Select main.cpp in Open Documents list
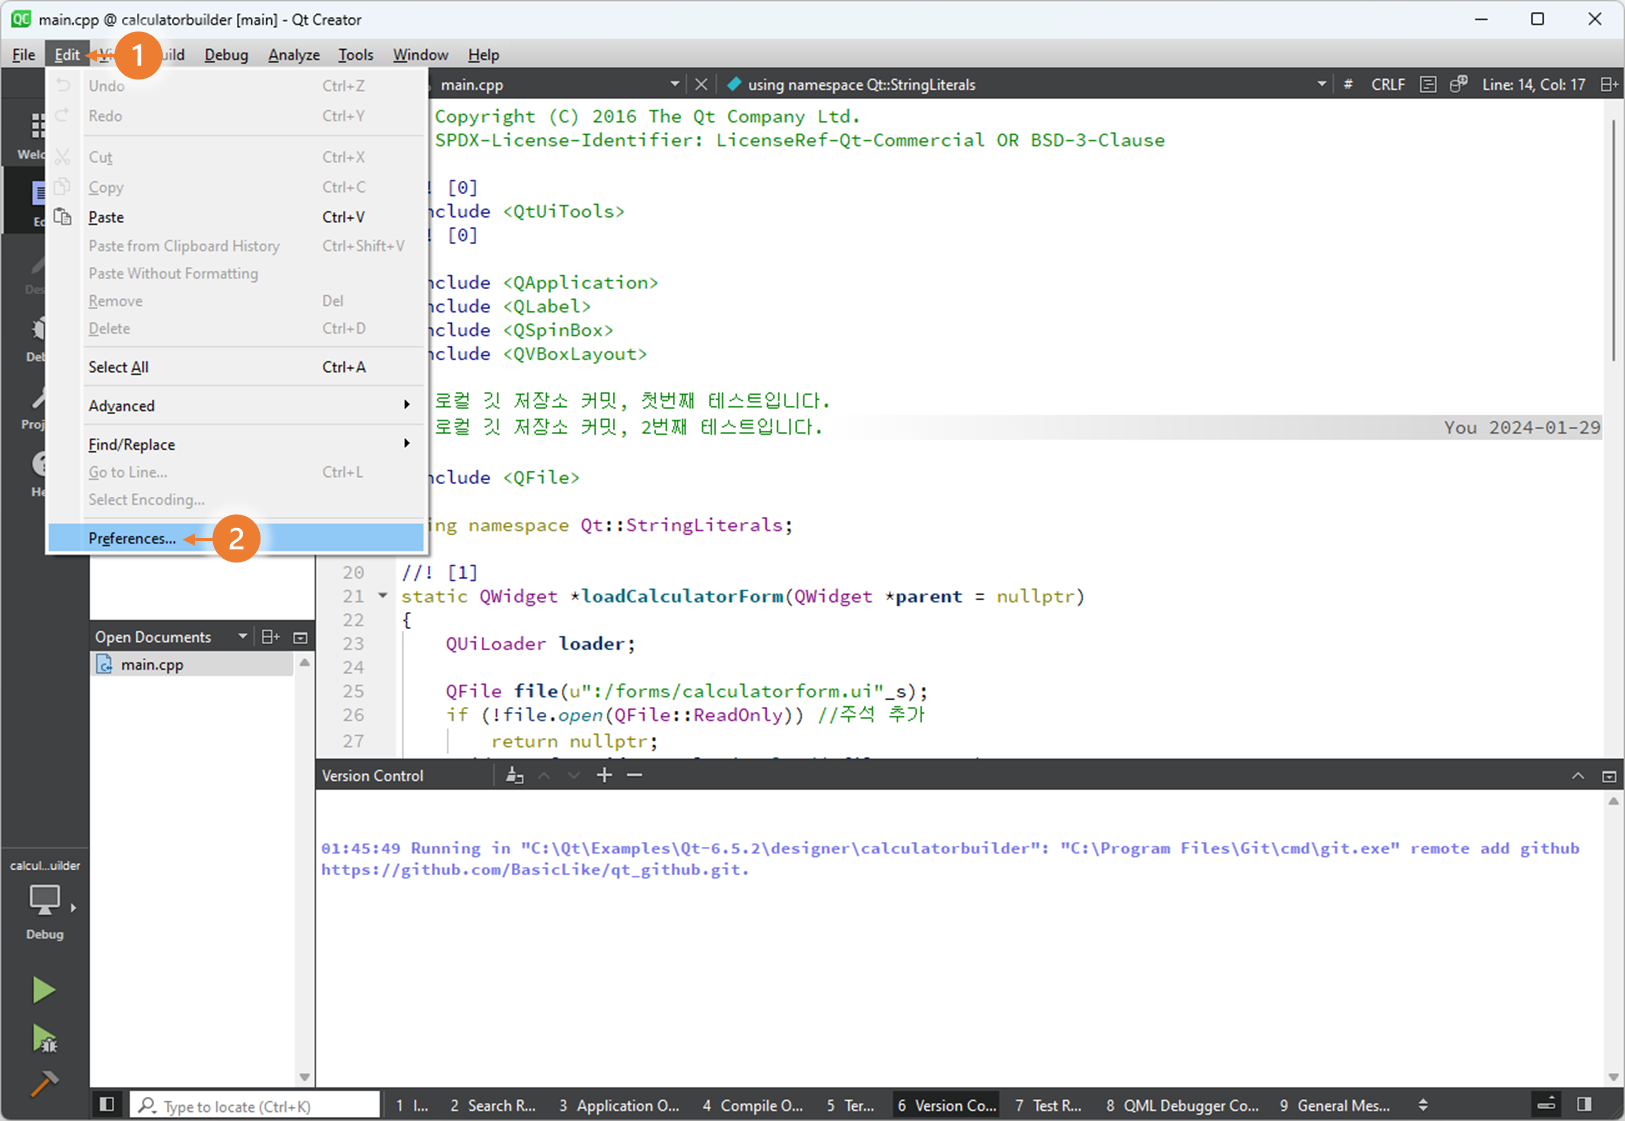Image resolution: width=1625 pixels, height=1121 pixels. (192, 664)
